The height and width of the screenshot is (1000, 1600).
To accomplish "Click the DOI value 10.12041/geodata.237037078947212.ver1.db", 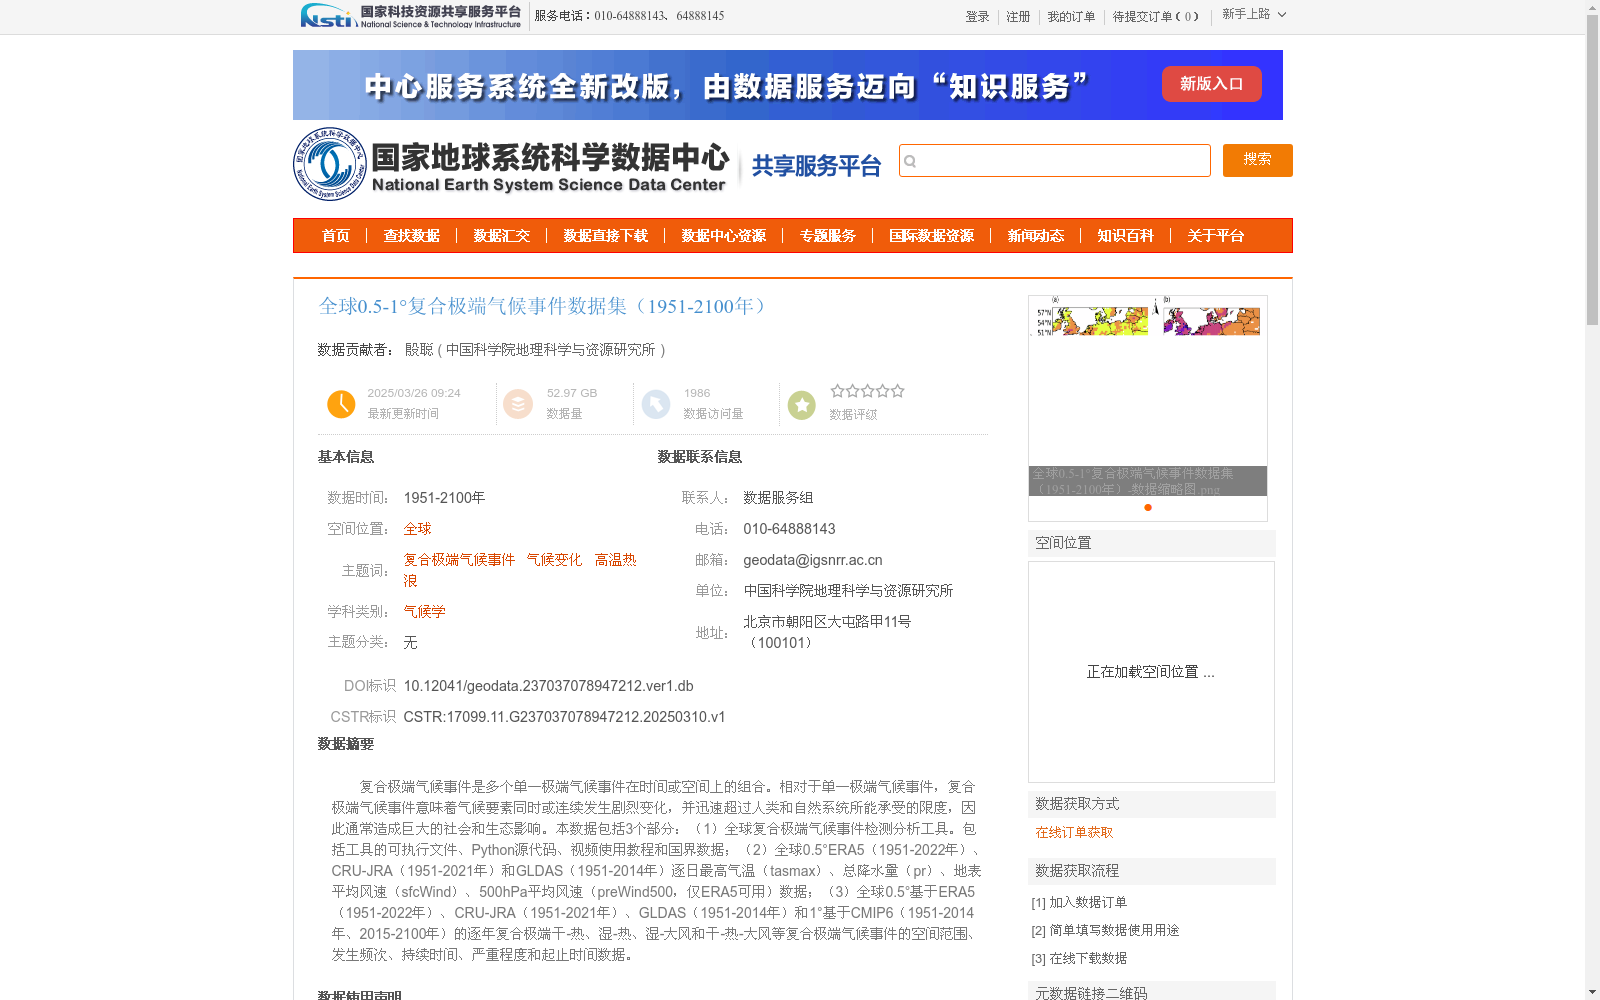I will tap(548, 686).
